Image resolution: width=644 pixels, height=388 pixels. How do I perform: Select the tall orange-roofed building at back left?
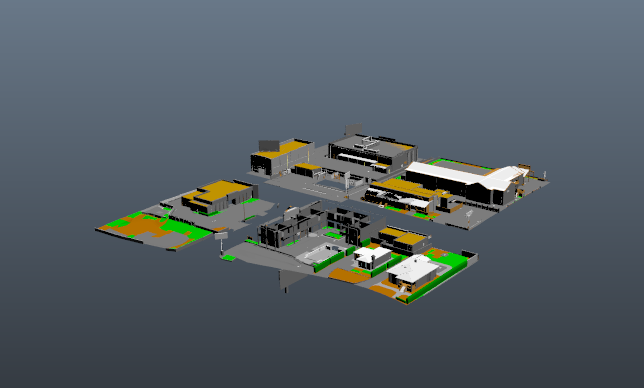(282, 158)
